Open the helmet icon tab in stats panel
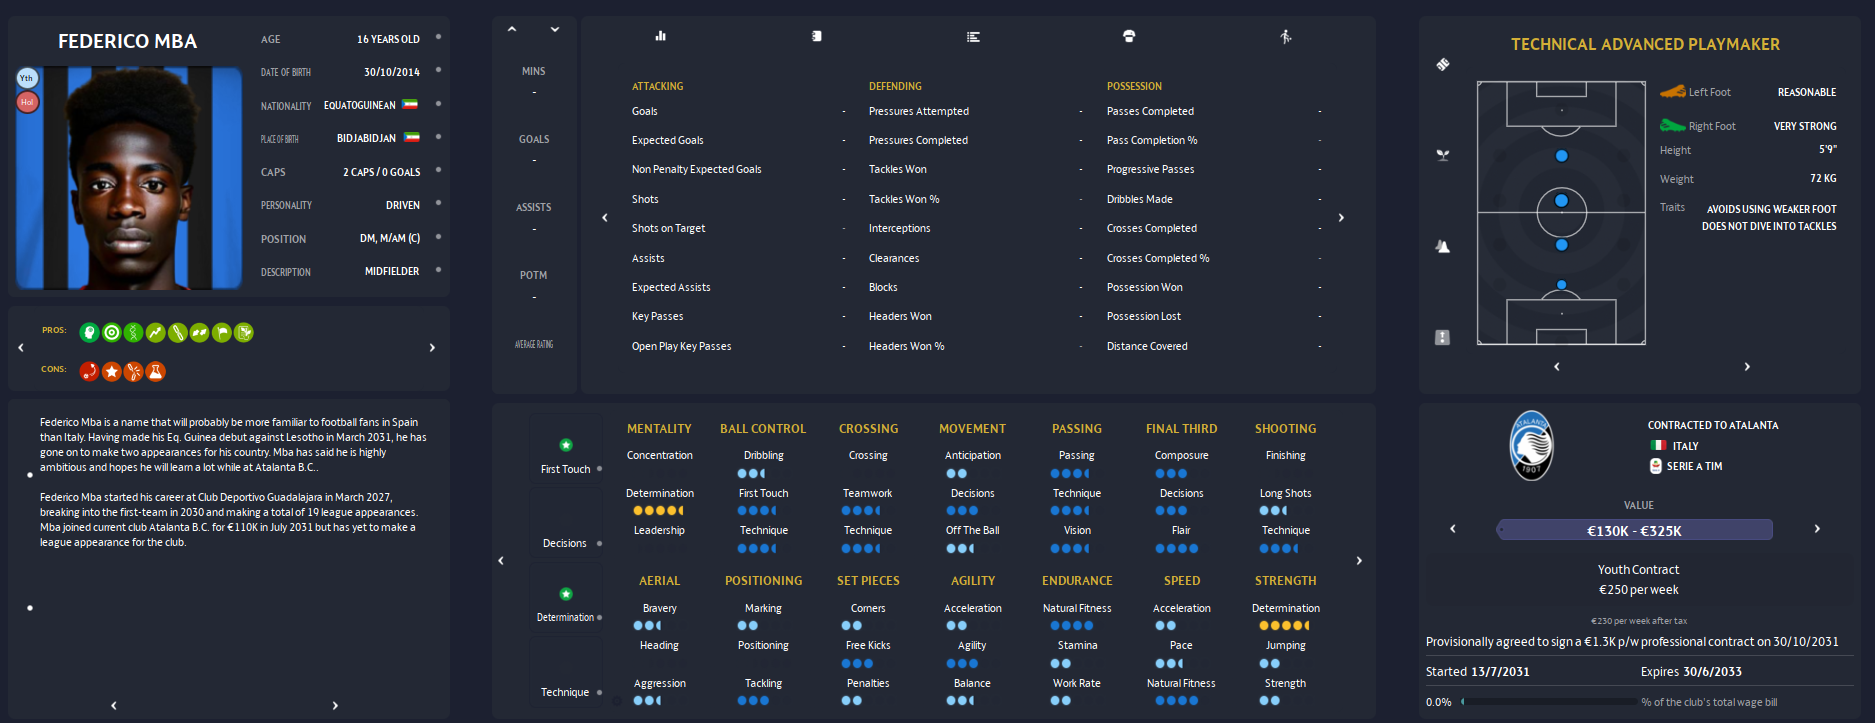 (1129, 36)
